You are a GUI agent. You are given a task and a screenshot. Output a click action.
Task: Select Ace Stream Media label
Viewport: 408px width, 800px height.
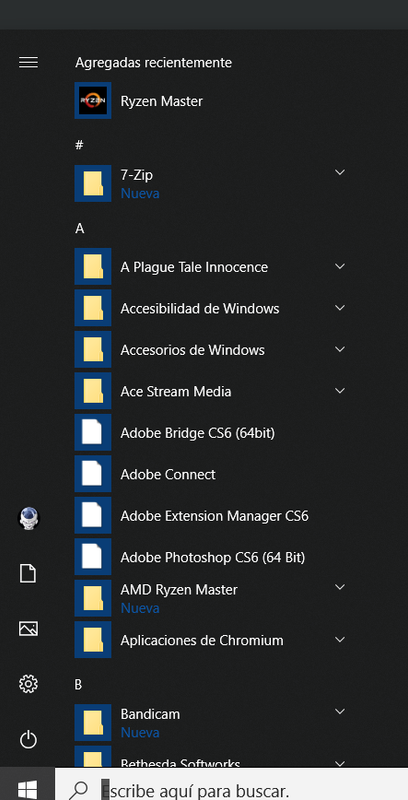175,391
